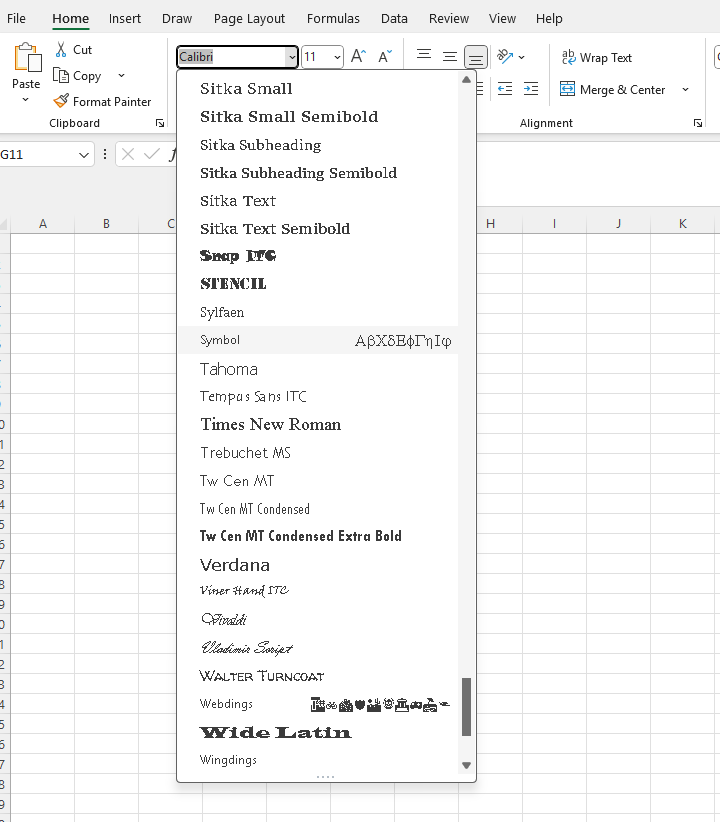
Task: Select the highlighted Symbol font
Action: pyautogui.click(x=318, y=340)
